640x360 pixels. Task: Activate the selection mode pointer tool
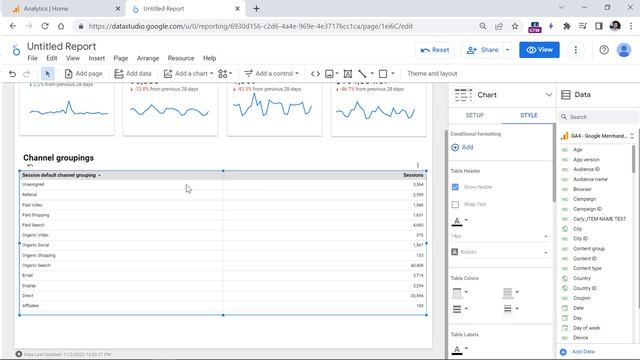(x=48, y=74)
